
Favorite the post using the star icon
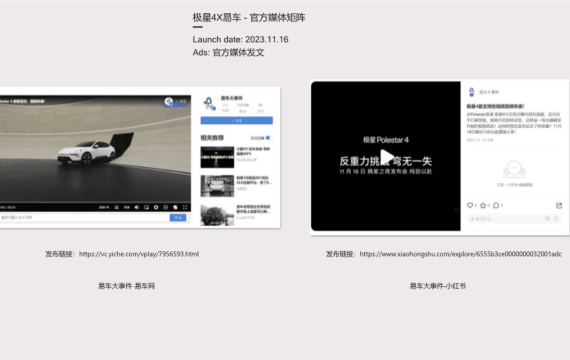483,205
